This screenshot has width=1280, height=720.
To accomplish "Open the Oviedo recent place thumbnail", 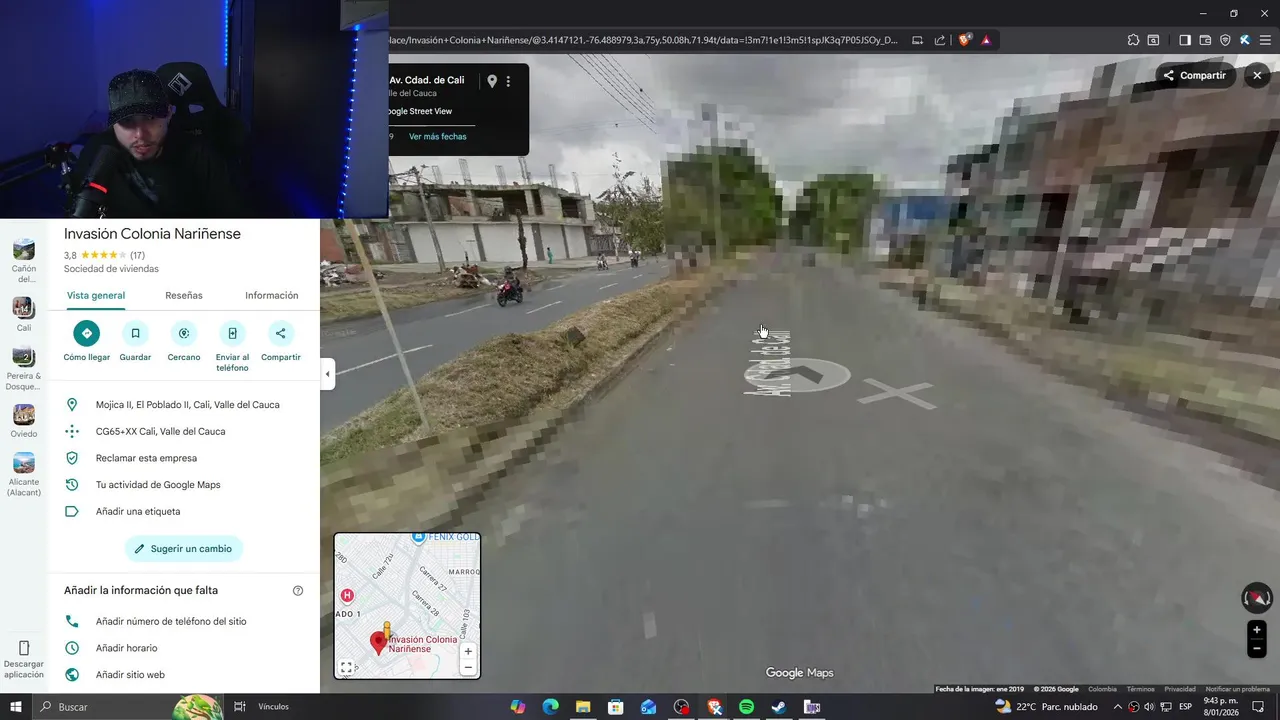I will click(24, 414).
